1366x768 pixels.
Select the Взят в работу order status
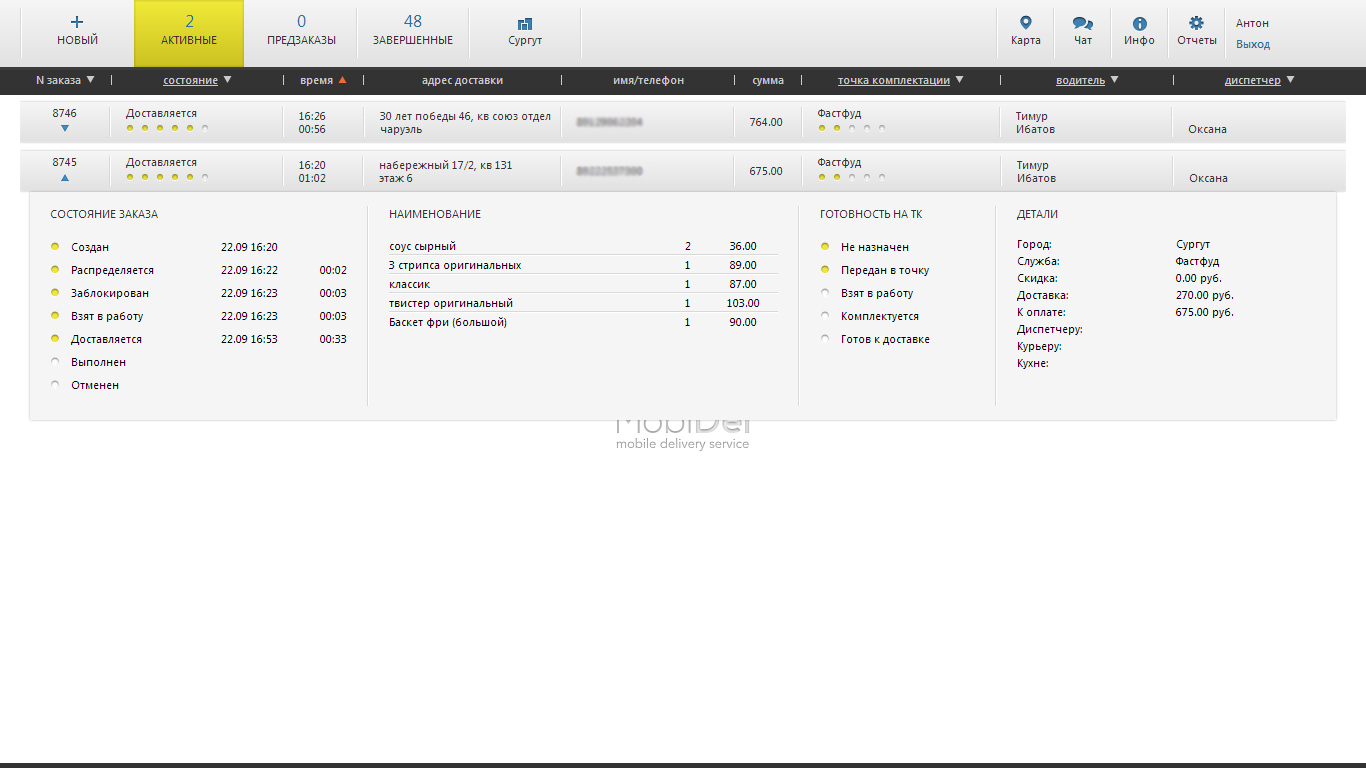pyautogui.click(x=55, y=315)
